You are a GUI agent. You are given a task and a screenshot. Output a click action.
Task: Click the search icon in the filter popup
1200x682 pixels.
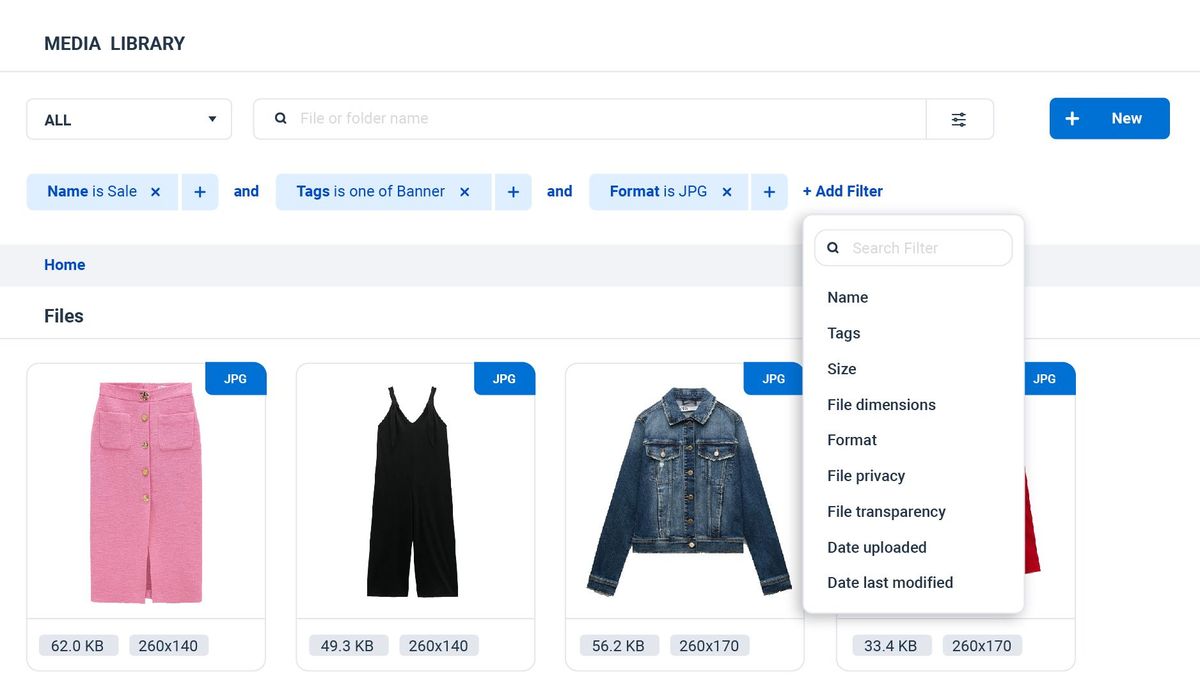click(833, 247)
